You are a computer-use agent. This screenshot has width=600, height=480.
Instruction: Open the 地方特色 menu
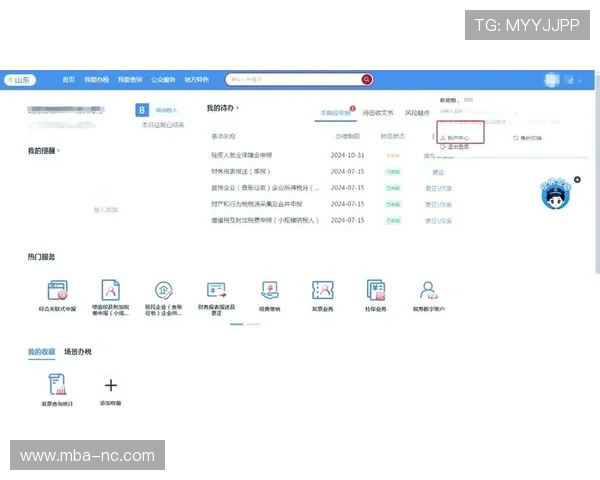tap(196, 80)
